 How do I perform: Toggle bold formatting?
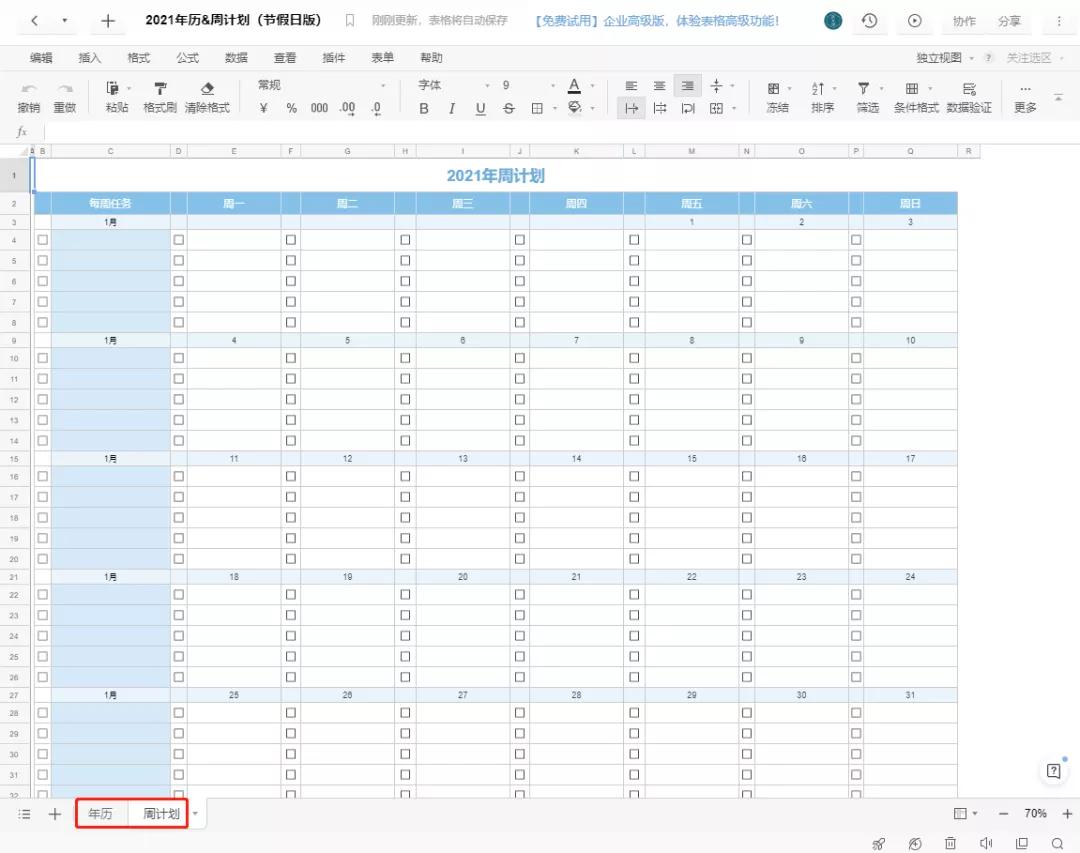424,108
